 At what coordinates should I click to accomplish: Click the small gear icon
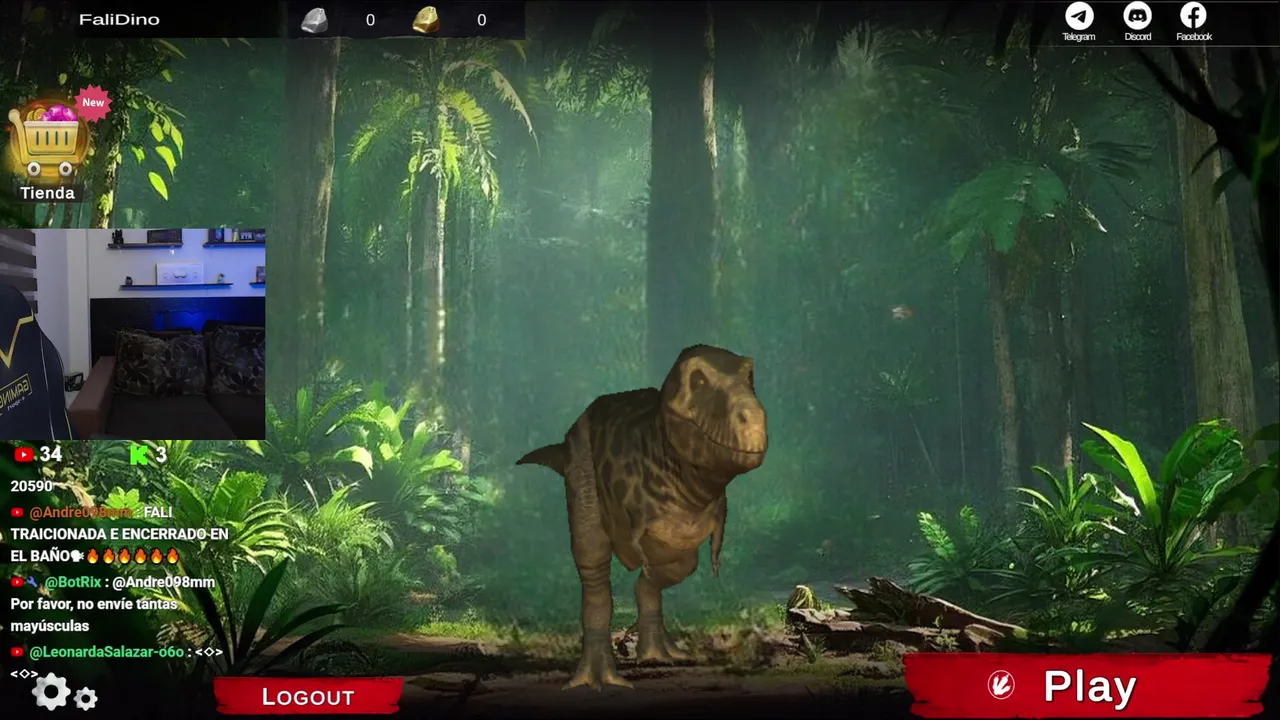click(86, 699)
